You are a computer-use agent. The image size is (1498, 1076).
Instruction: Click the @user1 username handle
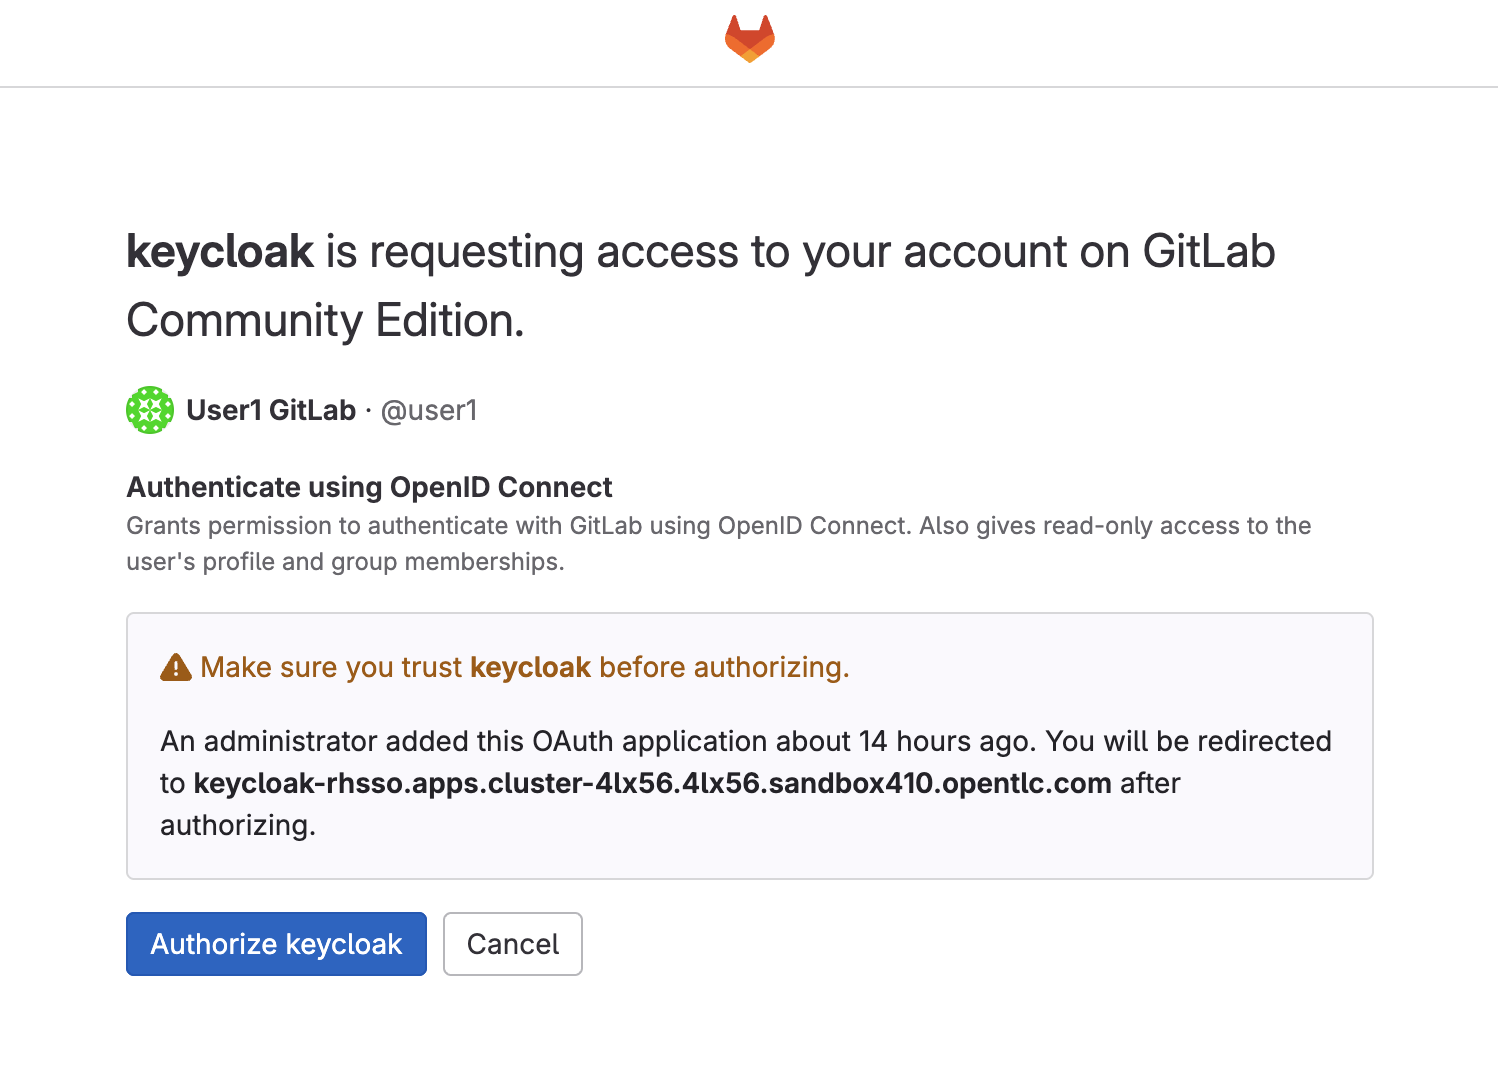point(429,410)
